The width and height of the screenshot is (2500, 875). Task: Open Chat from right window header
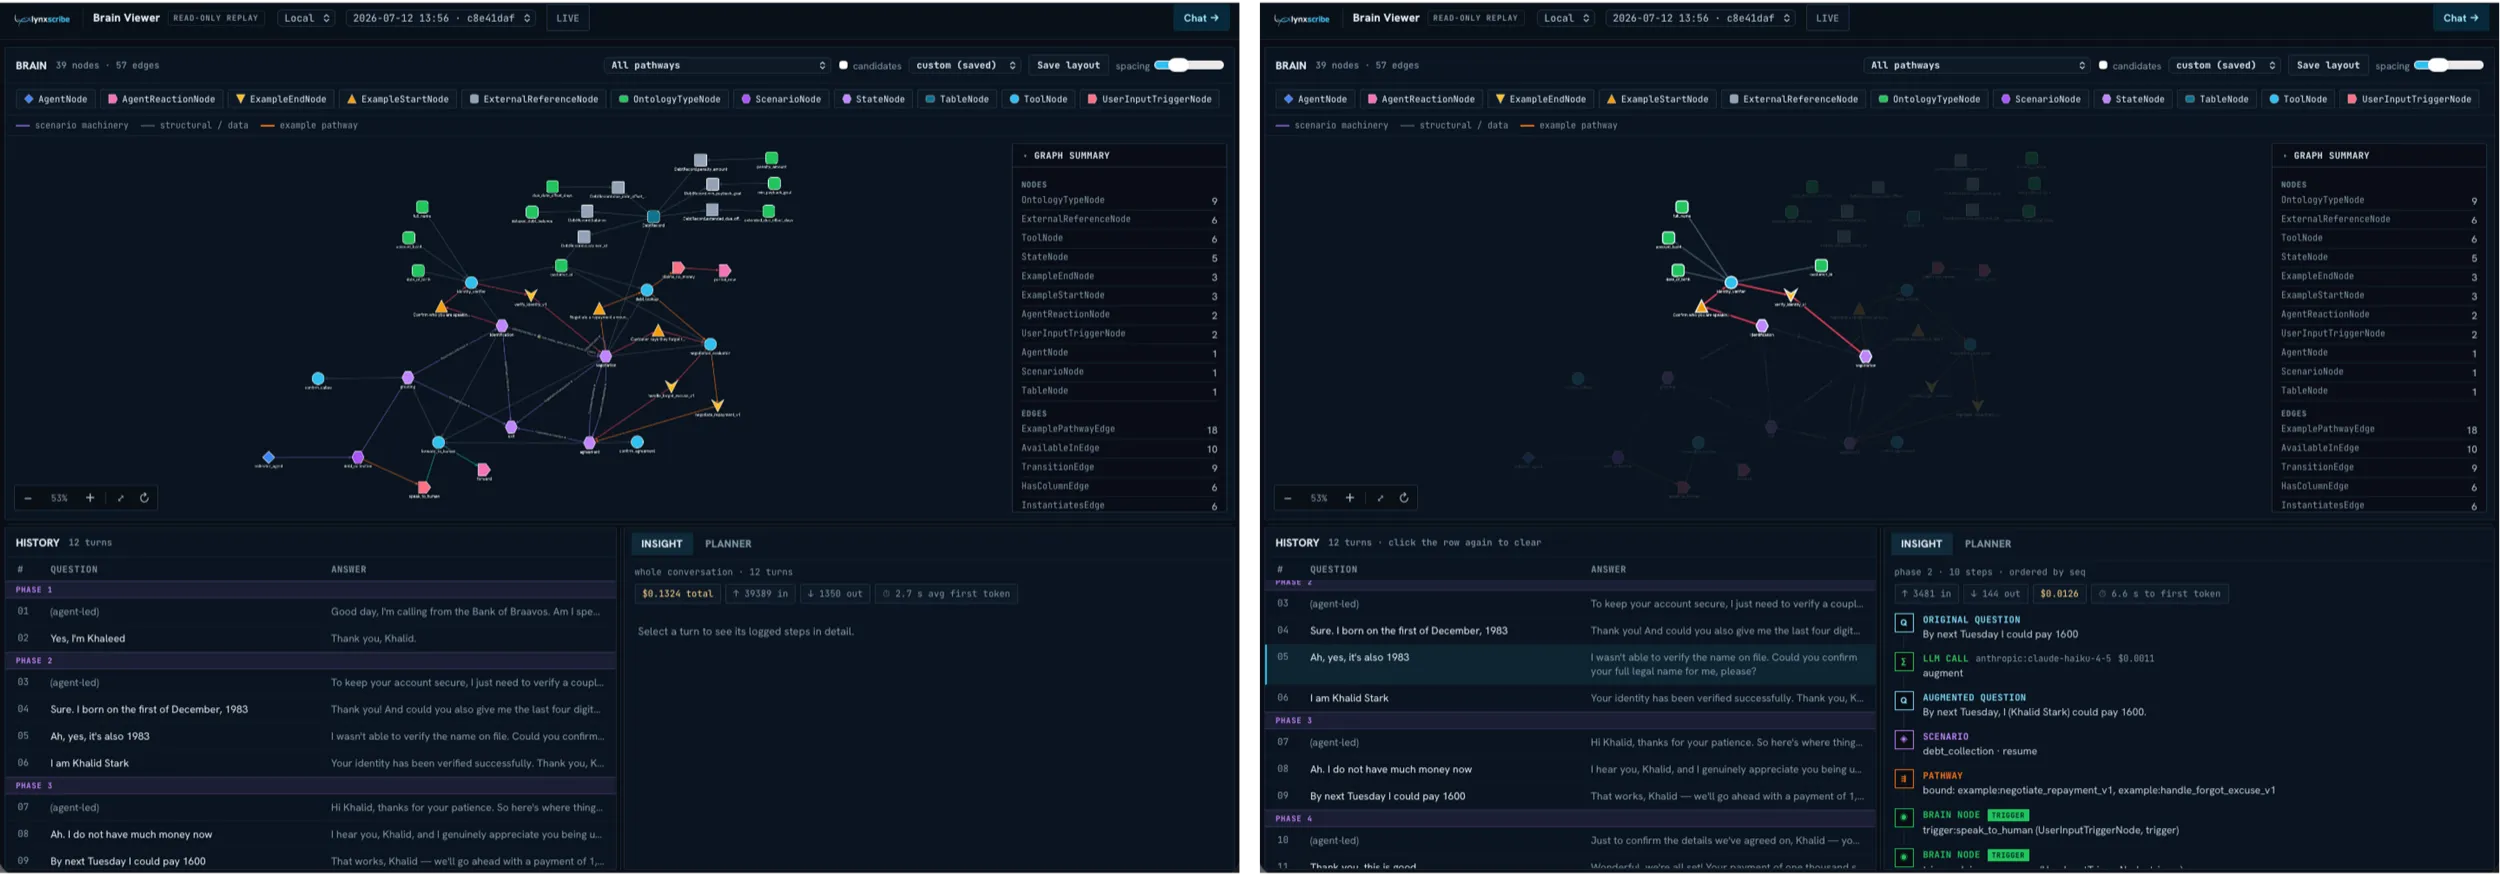point(2461,18)
